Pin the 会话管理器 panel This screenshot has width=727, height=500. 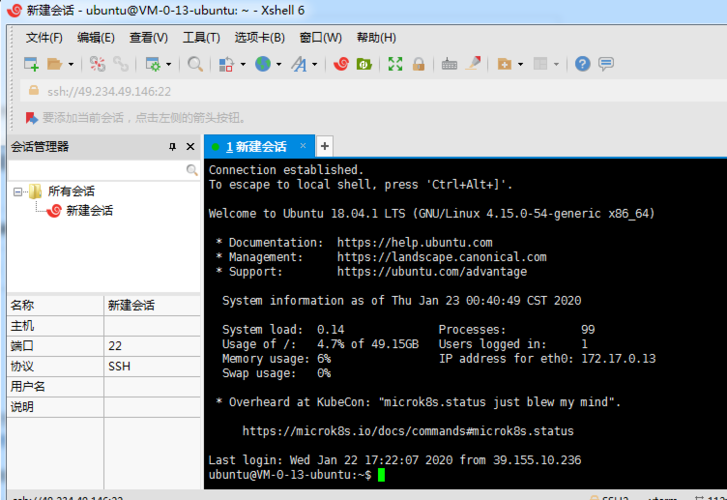[172, 147]
